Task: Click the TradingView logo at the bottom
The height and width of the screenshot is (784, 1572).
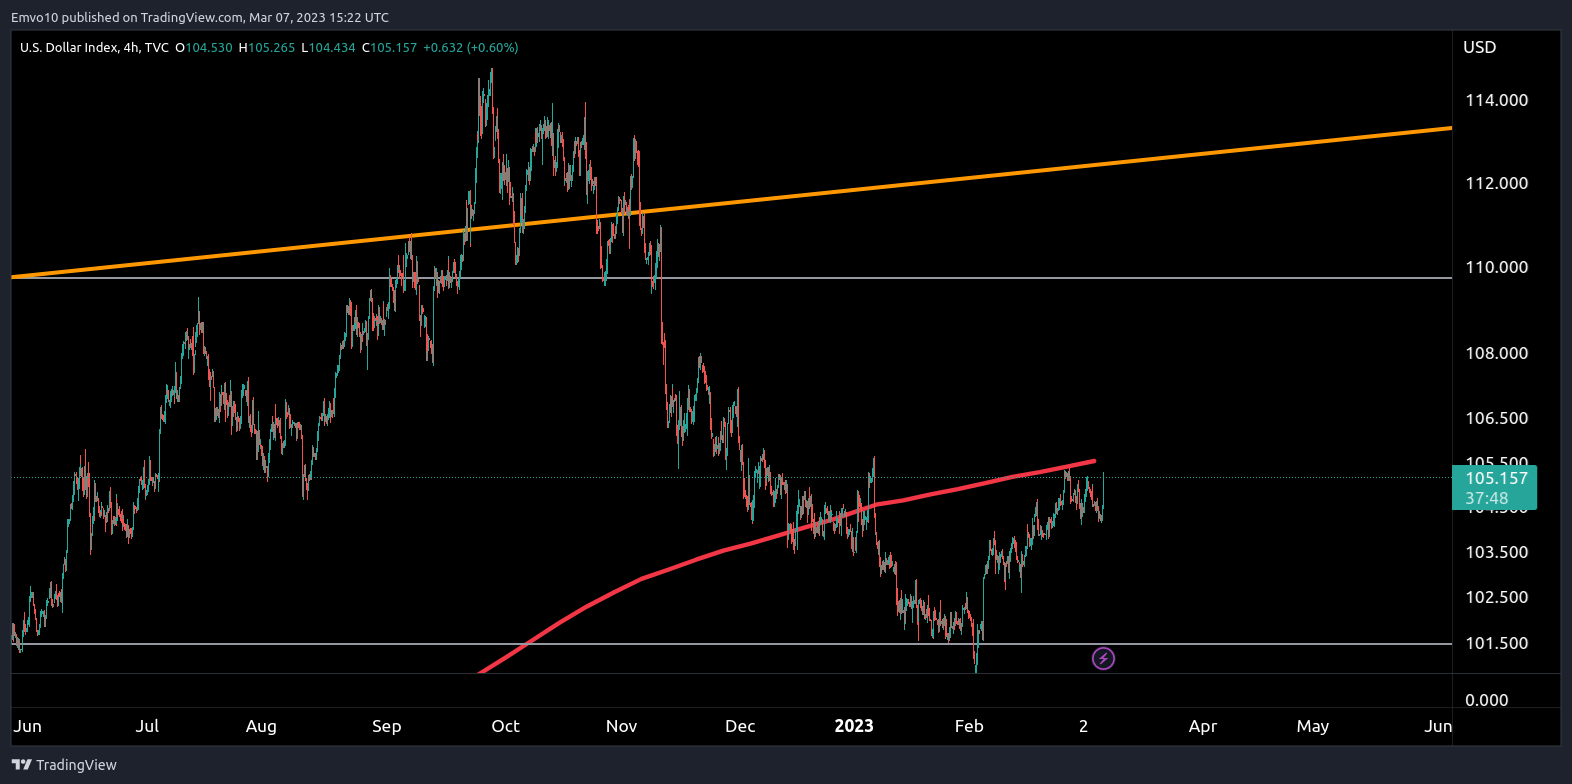Action: click(x=64, y=765)
